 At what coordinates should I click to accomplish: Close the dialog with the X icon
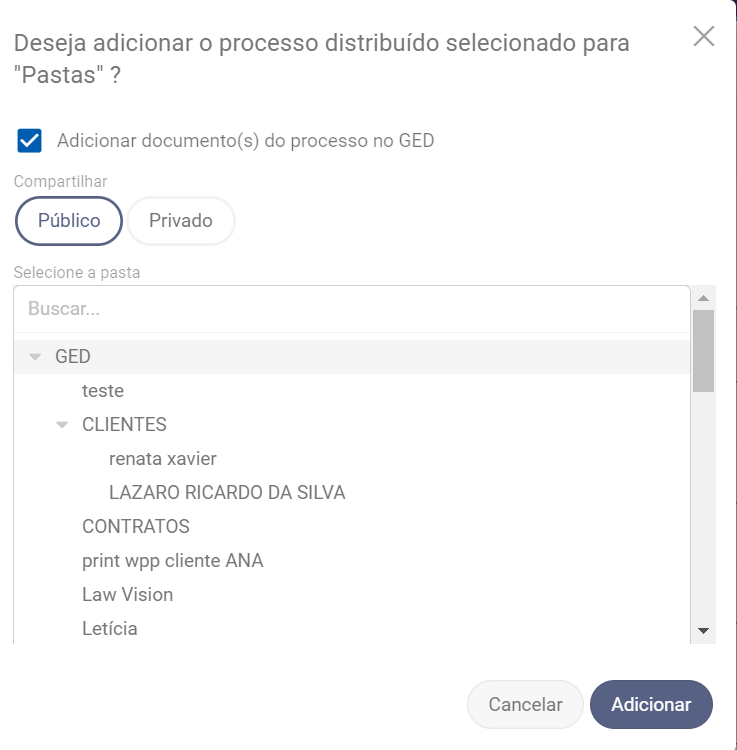point(704,37)
